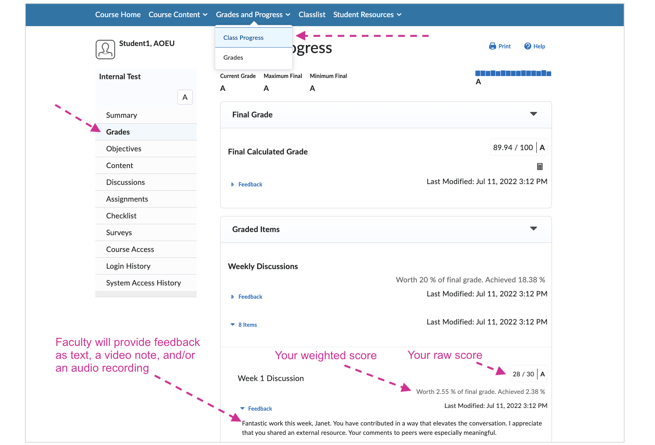Expand Feedback under Weekly Discussions
Image resolution: width=655 pixels, height=445 pixels.
point(246,297)
